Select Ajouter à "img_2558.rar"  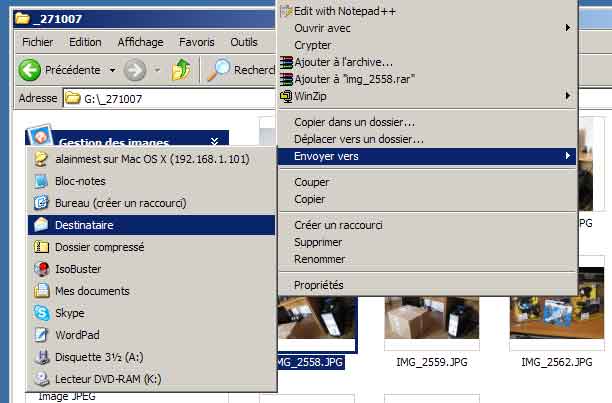(427, 80)
